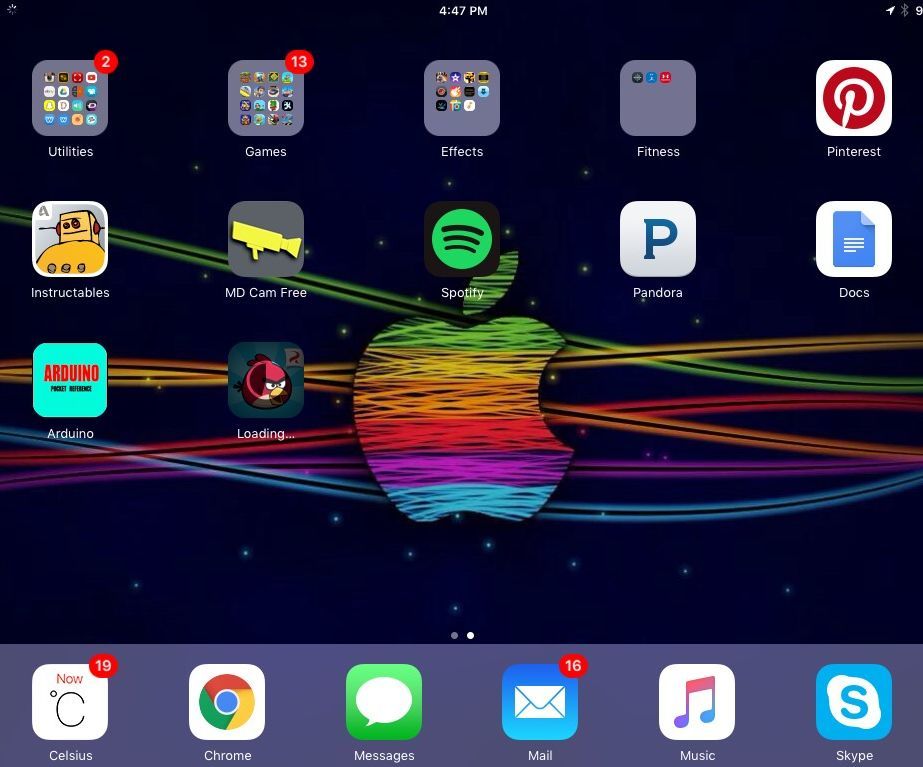Open Celsius weather app in dock
This screenshot has width=923, height=767.
coord(70,702)
